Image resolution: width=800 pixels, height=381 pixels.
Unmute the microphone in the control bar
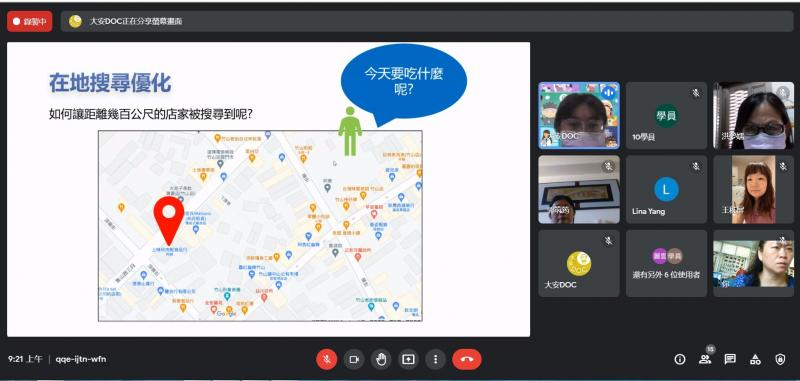(x=327, y=360)
